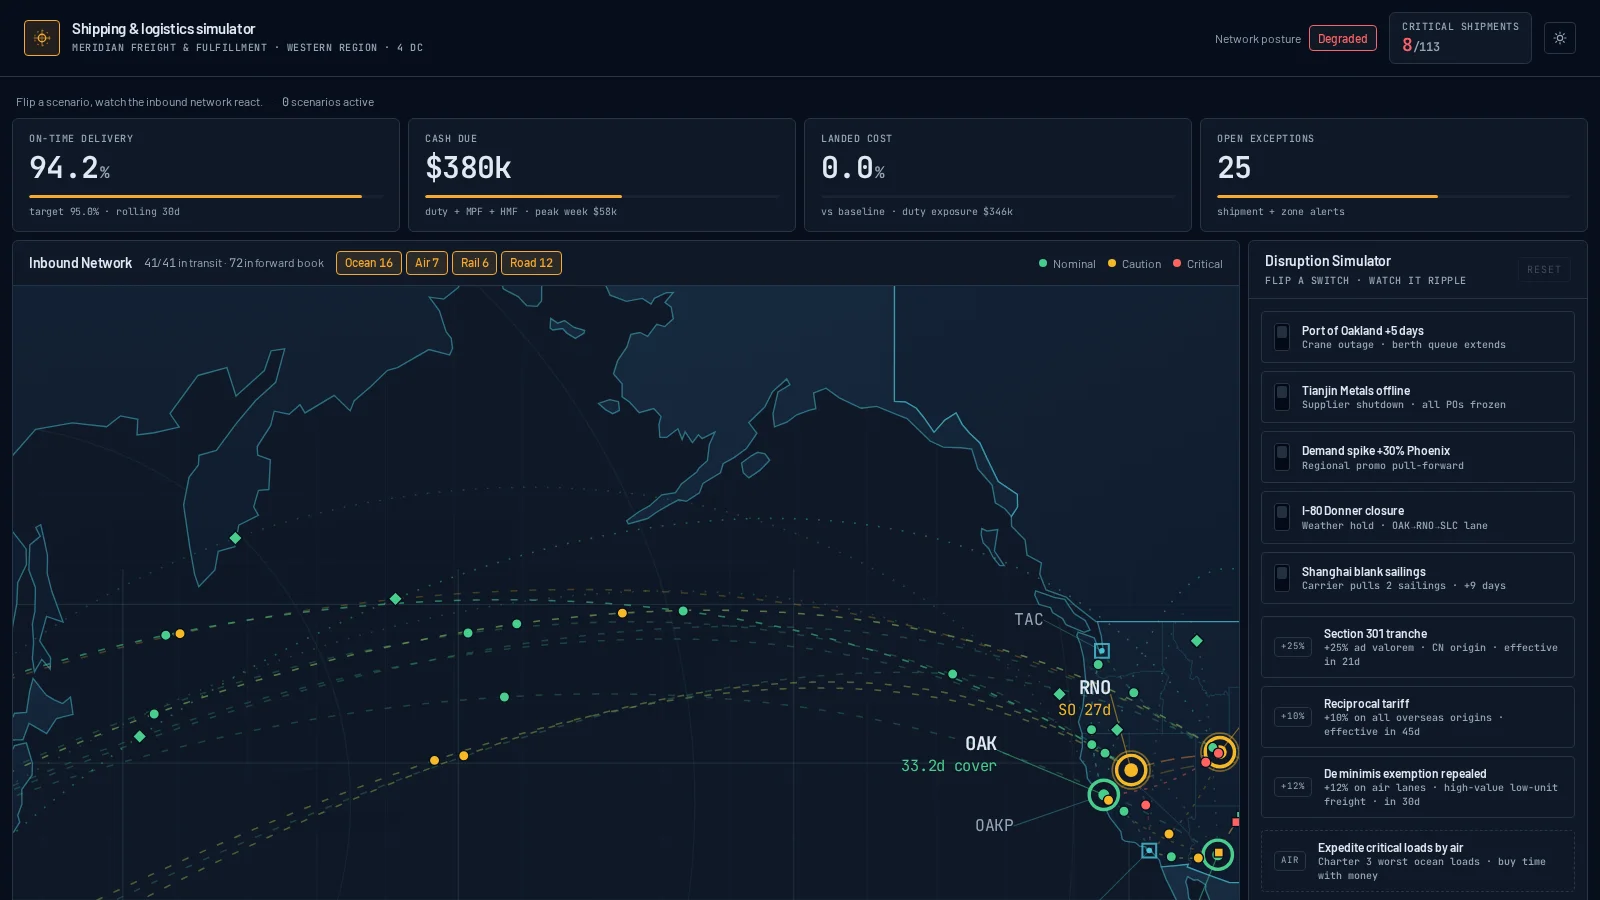Select the OAK distribution center green ring marker
Viewport: 1600px width, 900px height.
[1103, 795]
